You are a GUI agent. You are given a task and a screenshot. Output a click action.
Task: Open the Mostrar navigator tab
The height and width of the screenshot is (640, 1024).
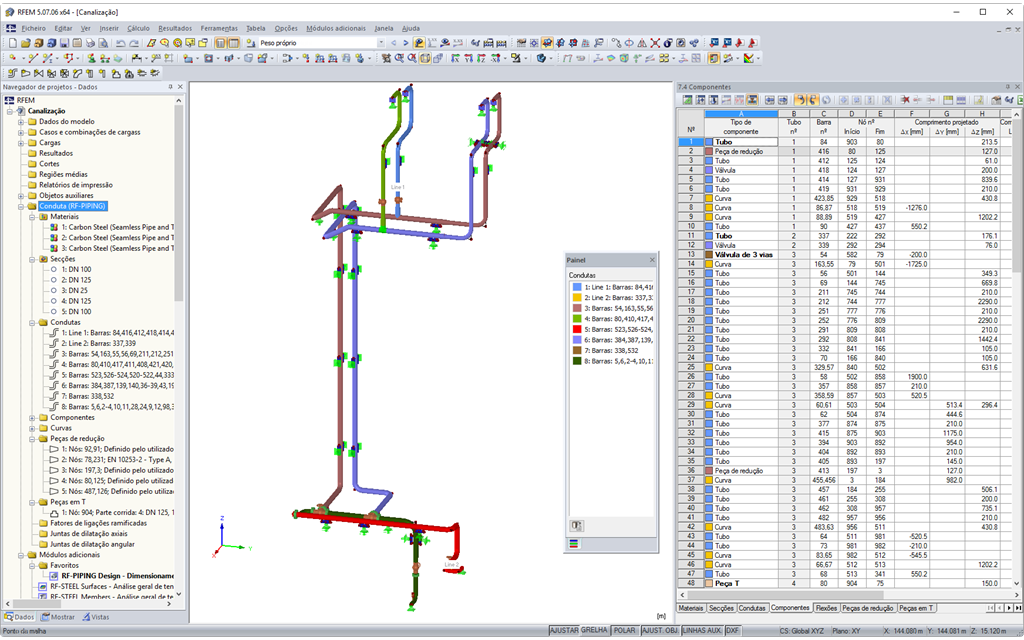click(x=57, y=617)
